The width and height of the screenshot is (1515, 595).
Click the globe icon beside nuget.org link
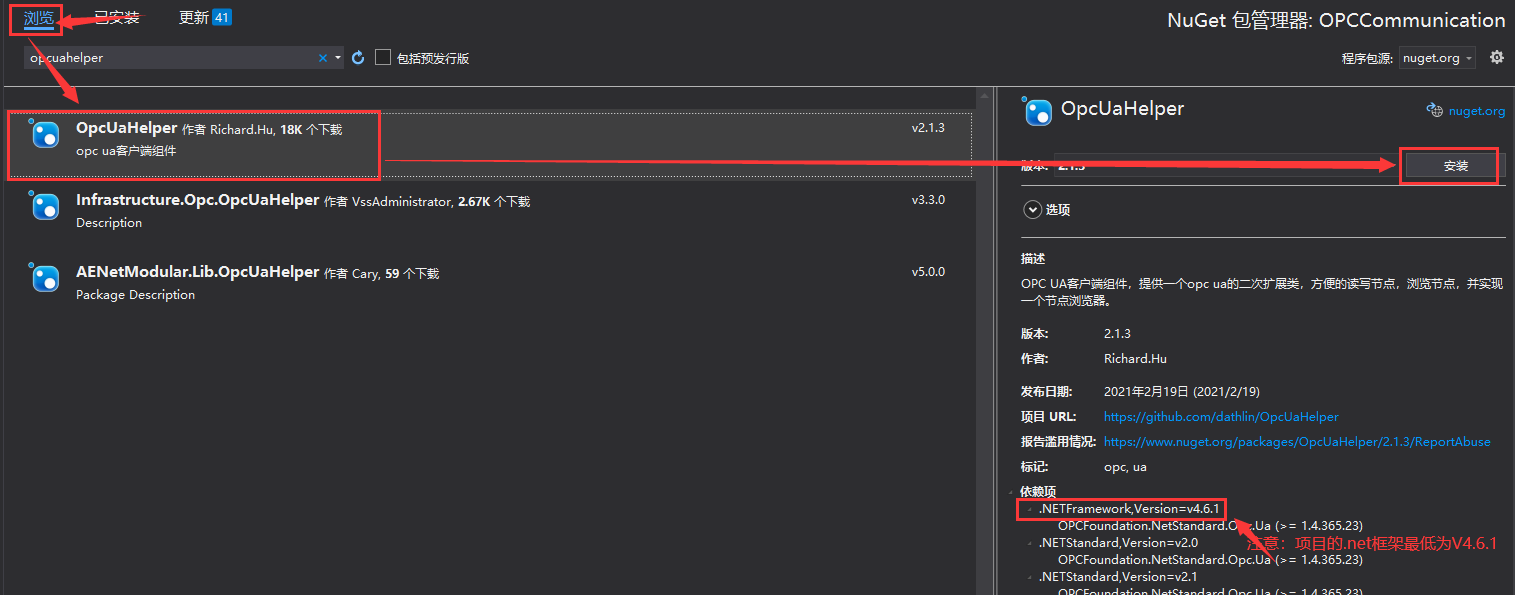tap(1435, 110)
